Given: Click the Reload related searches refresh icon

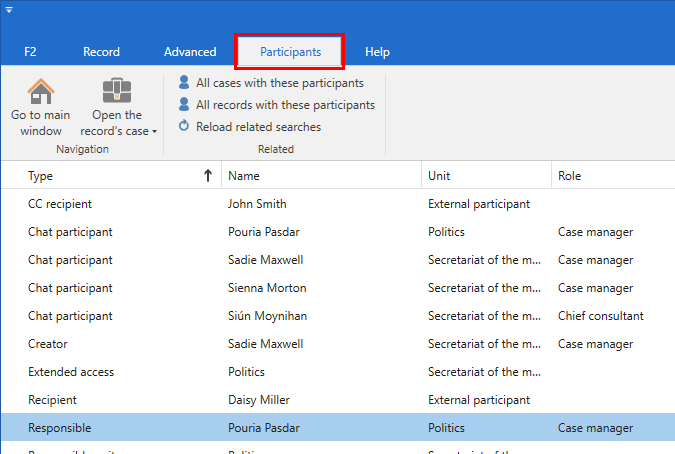Looking at the screenshot, I should pos(184,126).
